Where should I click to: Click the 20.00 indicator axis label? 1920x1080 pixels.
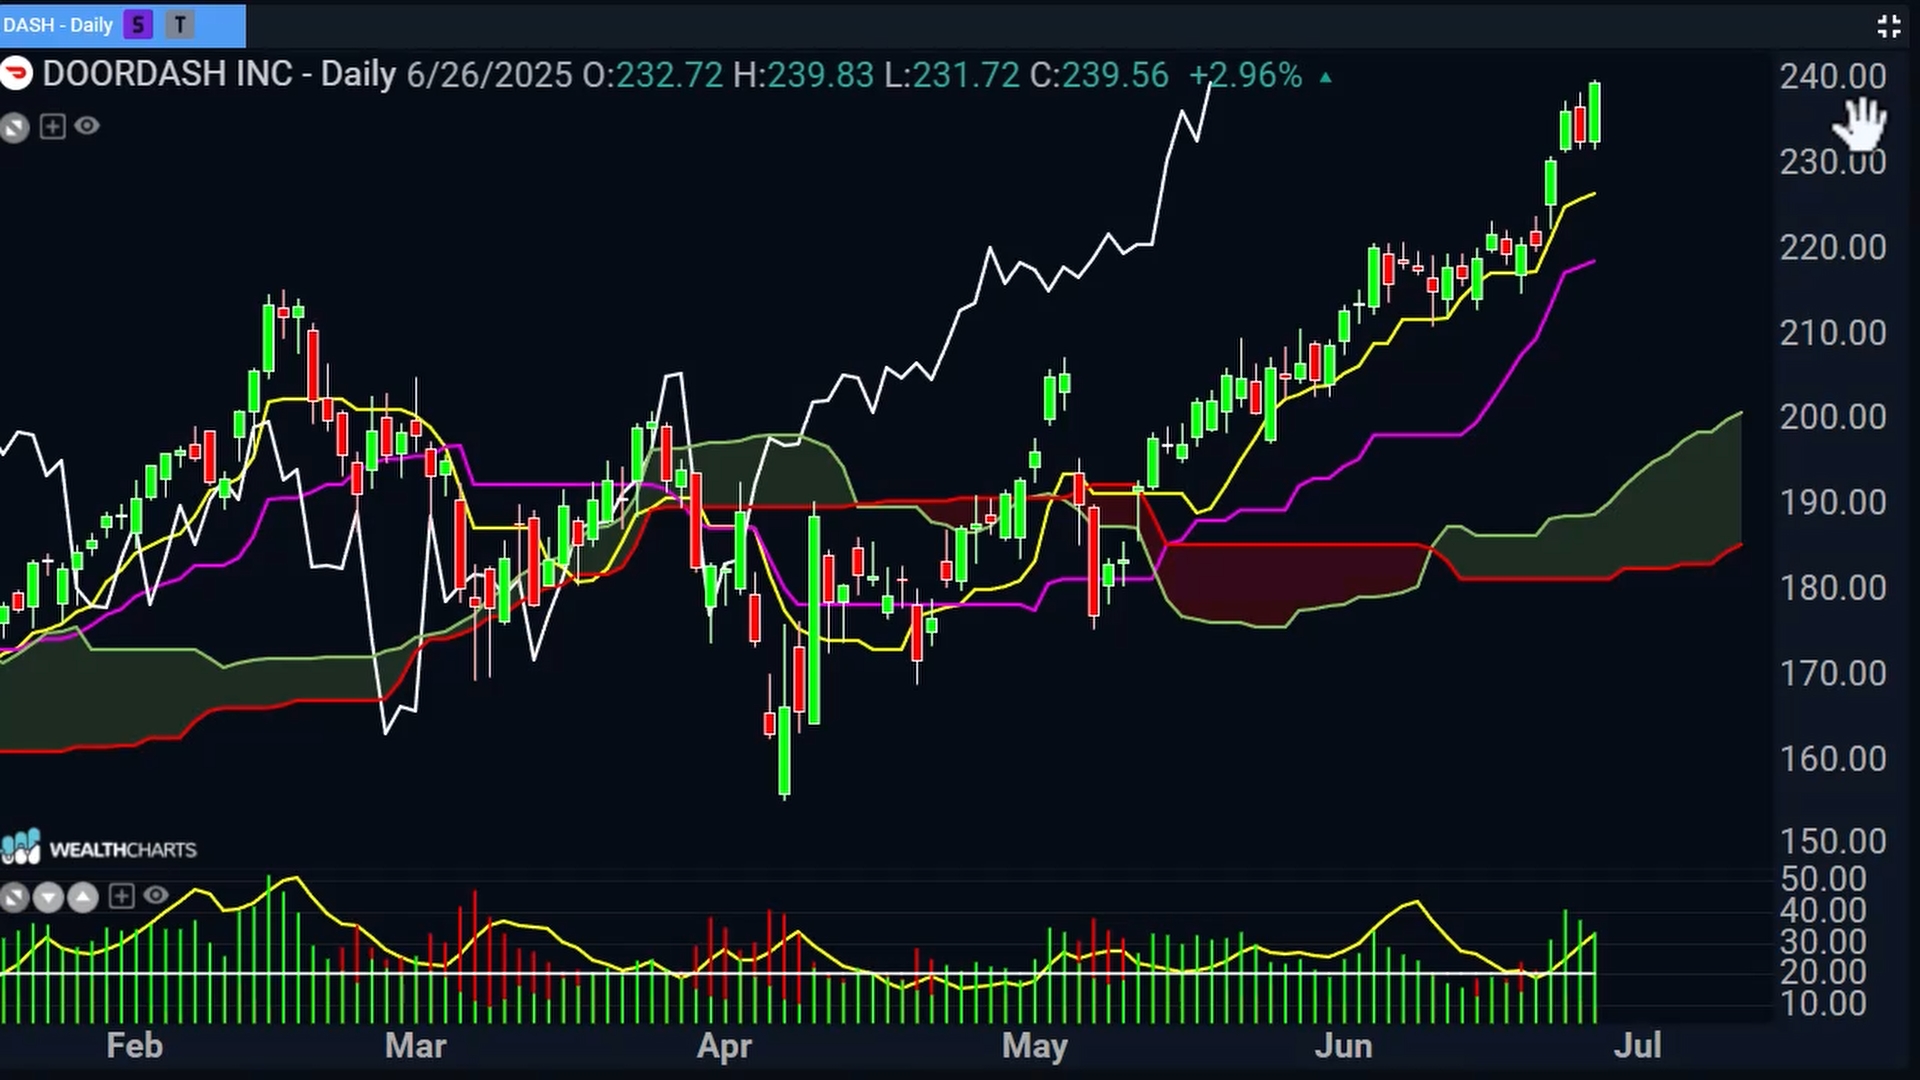click(x=1823, y=972)
